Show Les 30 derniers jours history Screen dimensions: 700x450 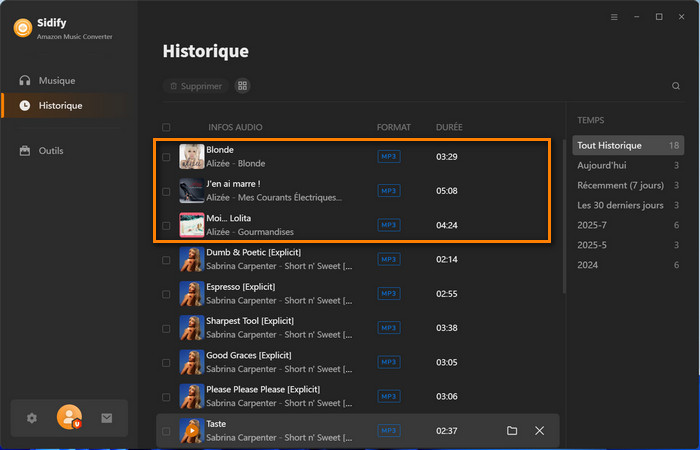click(x=620, y=205)
